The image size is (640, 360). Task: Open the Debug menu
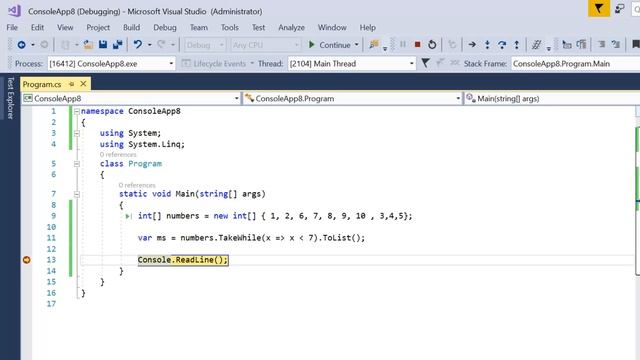tap(165, 27)
